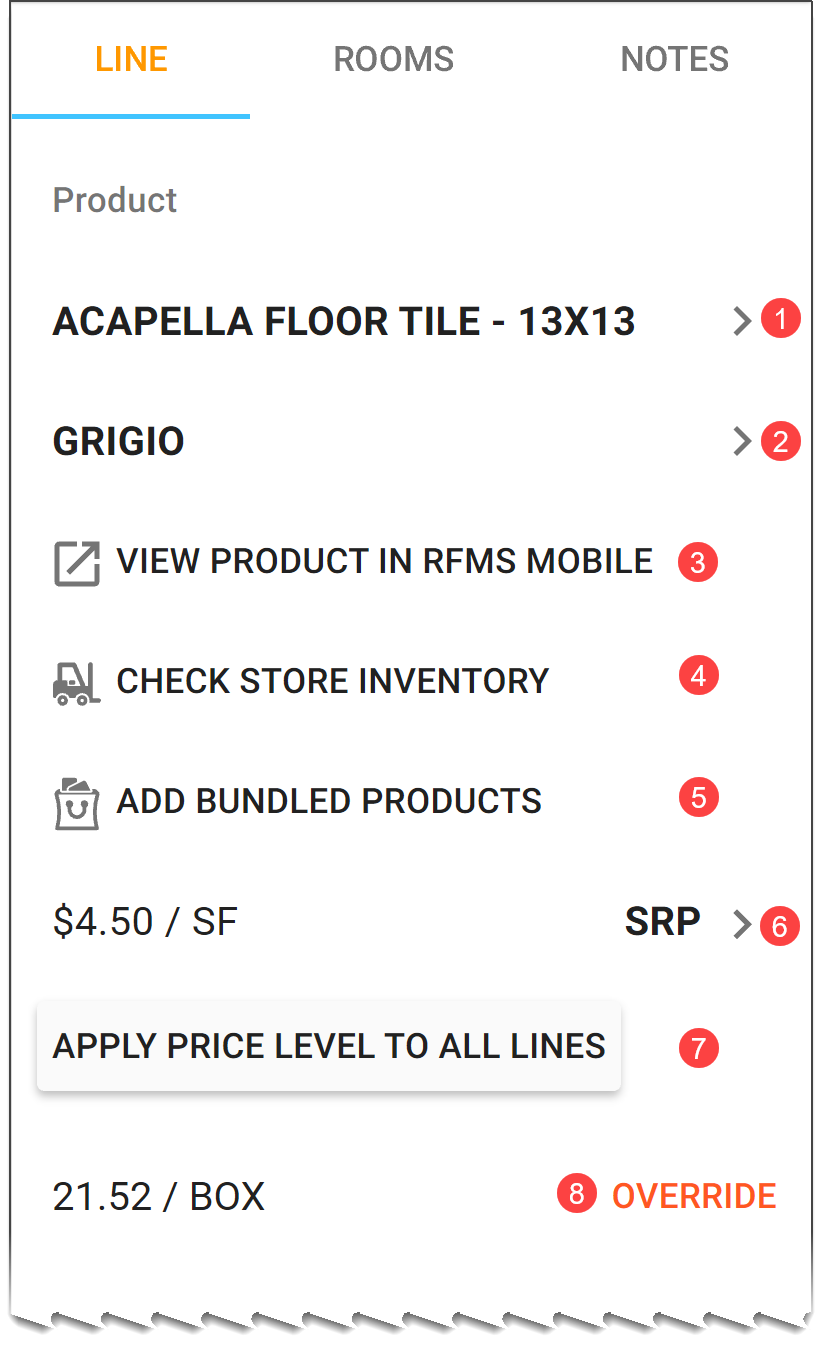This screenshot has width=823, height=1350.
Task: Choose the Check Store Inventory label
Action: (x=332, y=682)
